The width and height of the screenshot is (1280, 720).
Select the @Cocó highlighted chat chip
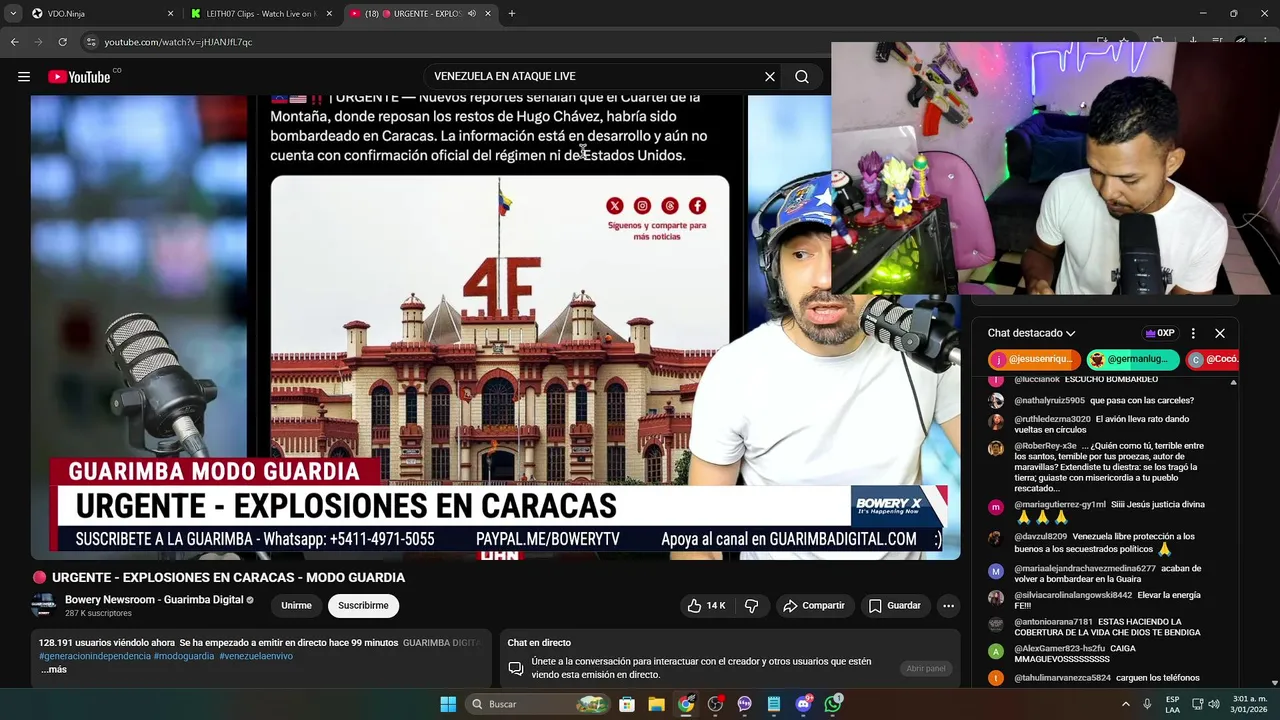[1213, 360]
